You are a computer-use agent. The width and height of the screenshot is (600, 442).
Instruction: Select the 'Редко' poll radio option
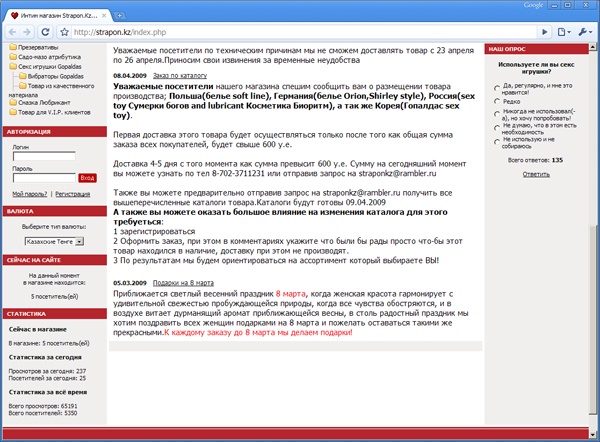point(497,101)
